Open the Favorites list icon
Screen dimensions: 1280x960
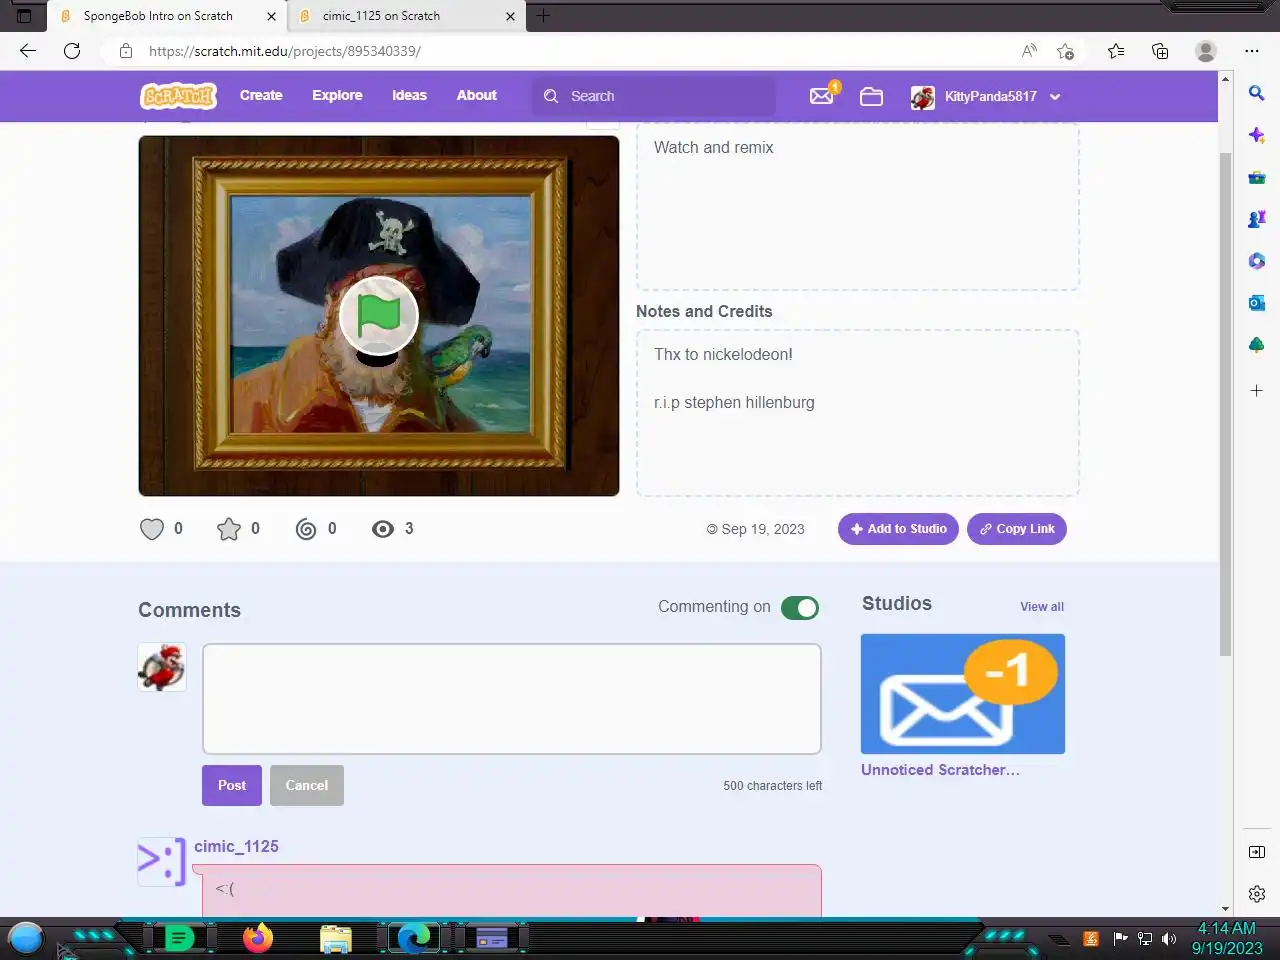click(1116, 51)
